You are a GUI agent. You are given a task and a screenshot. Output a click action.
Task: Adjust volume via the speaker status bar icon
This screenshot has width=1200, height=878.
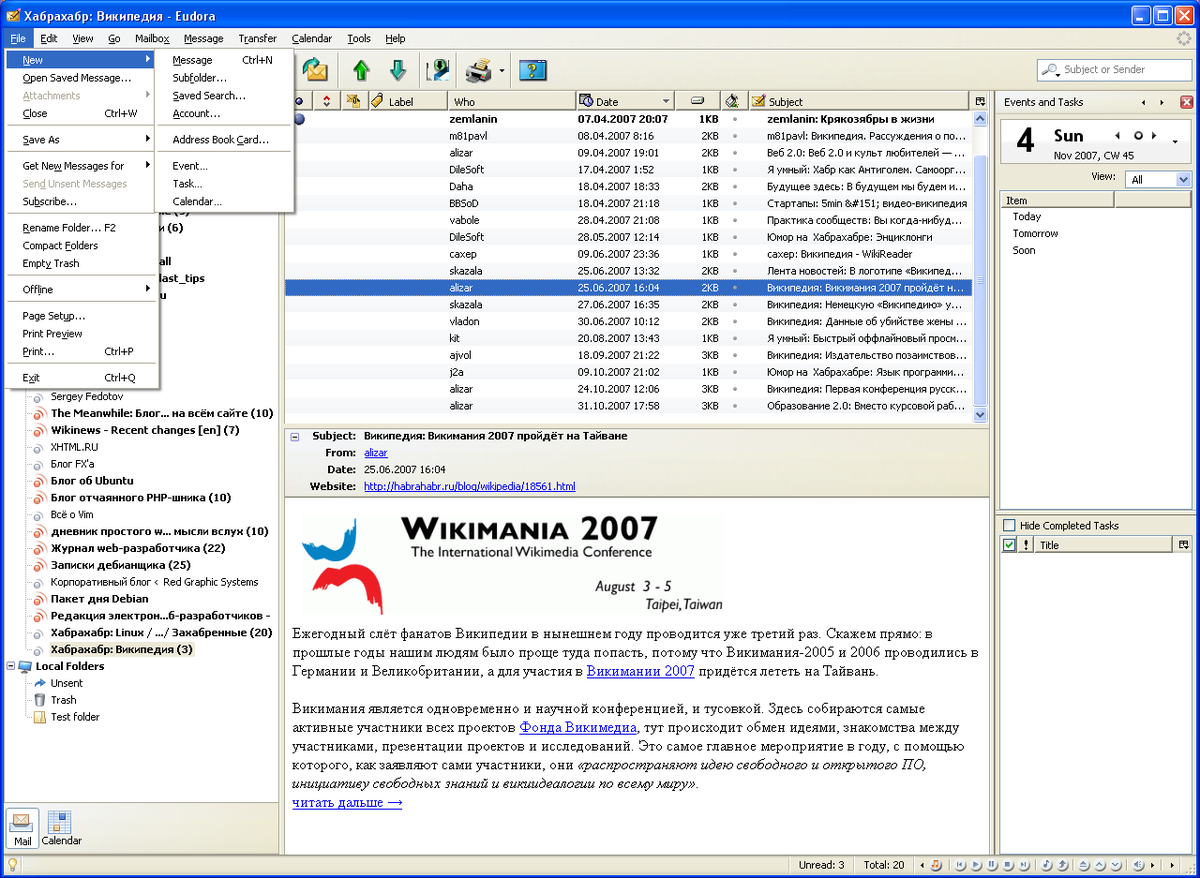coord(1138,865)
